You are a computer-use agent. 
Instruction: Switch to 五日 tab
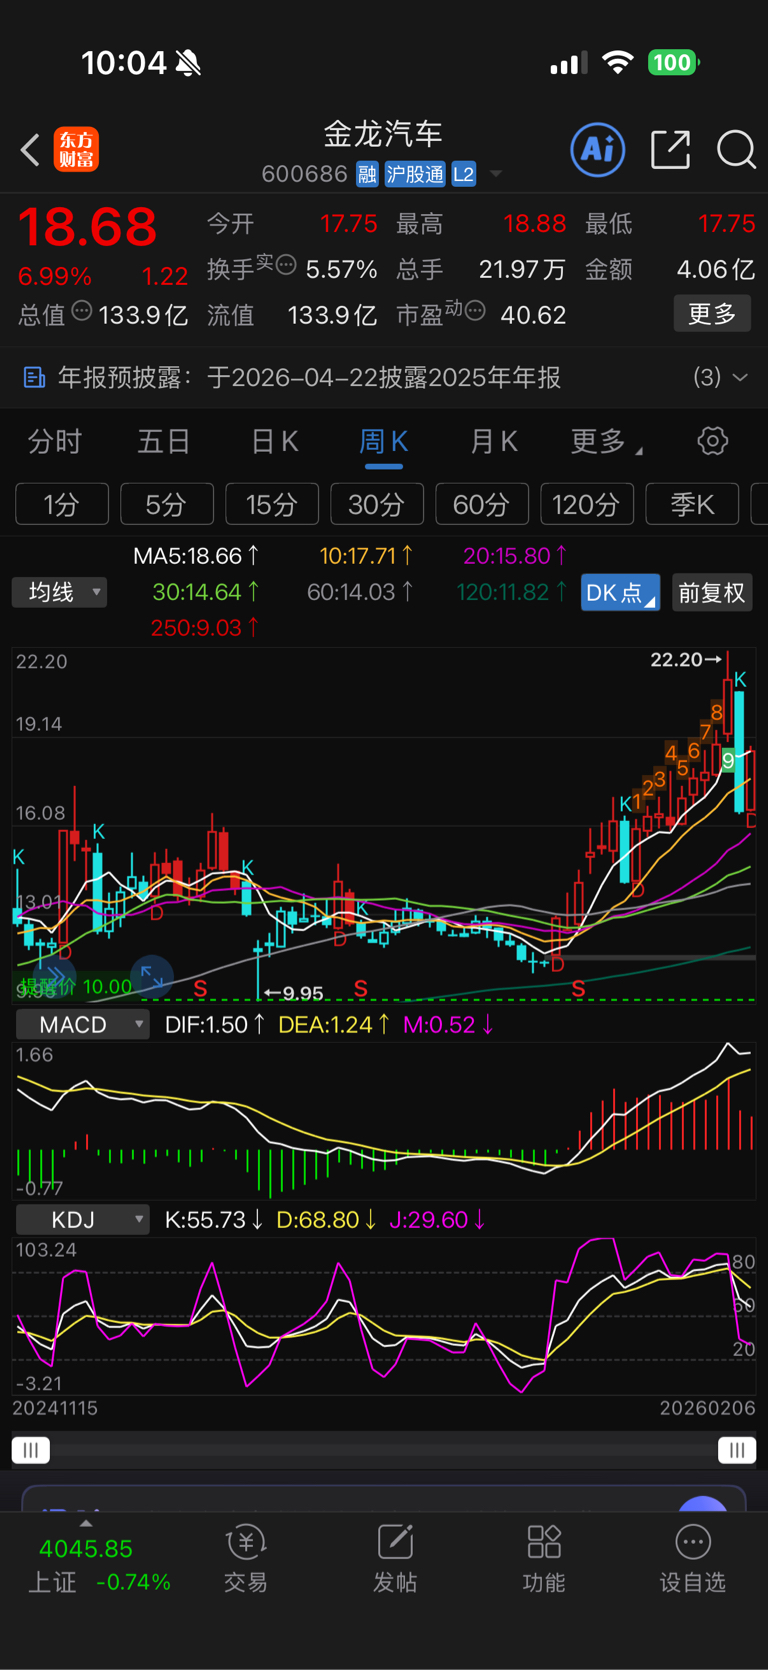164,441
